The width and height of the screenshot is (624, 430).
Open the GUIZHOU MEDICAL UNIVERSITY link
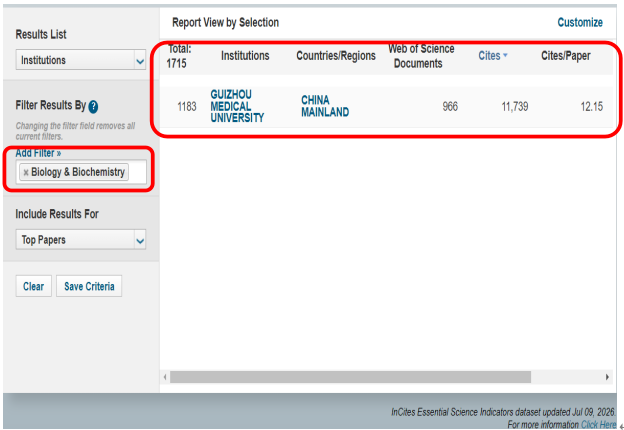[x=237, y=106]
